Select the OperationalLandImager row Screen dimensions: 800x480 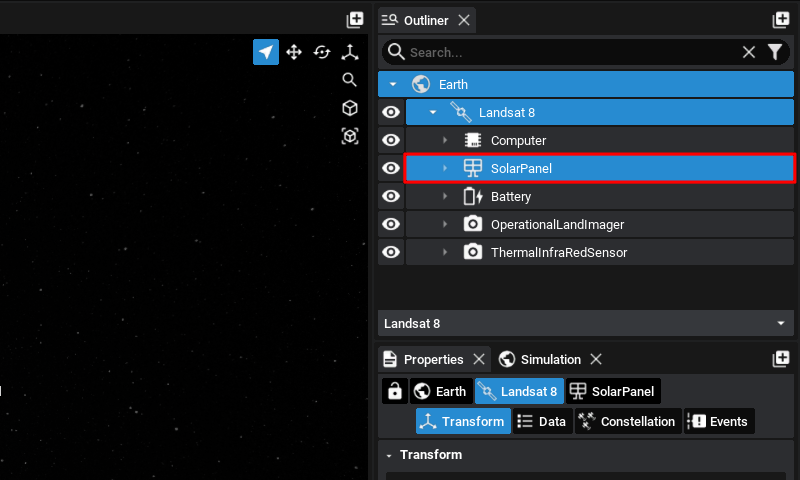[600, 224]
